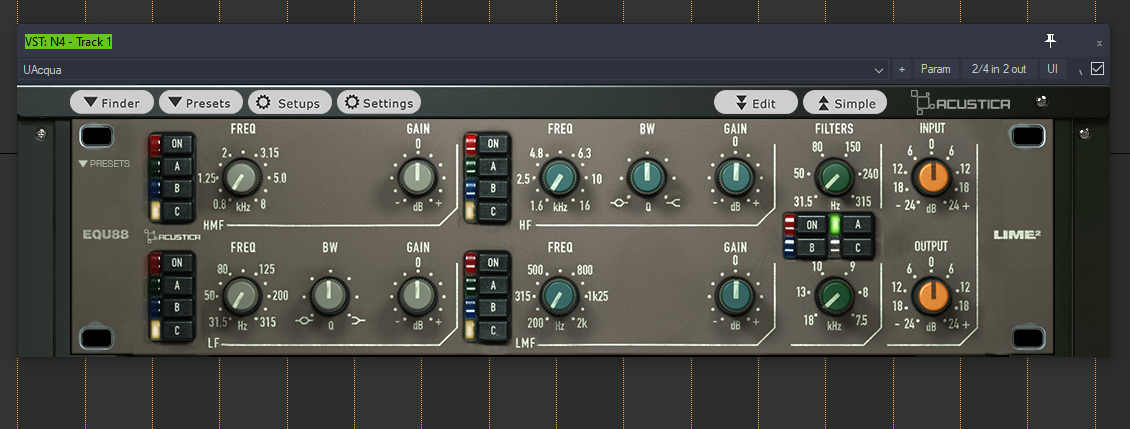The image size is (1130, 429).
Task: Click the orange OUTPUT knob
Action: 931,296
